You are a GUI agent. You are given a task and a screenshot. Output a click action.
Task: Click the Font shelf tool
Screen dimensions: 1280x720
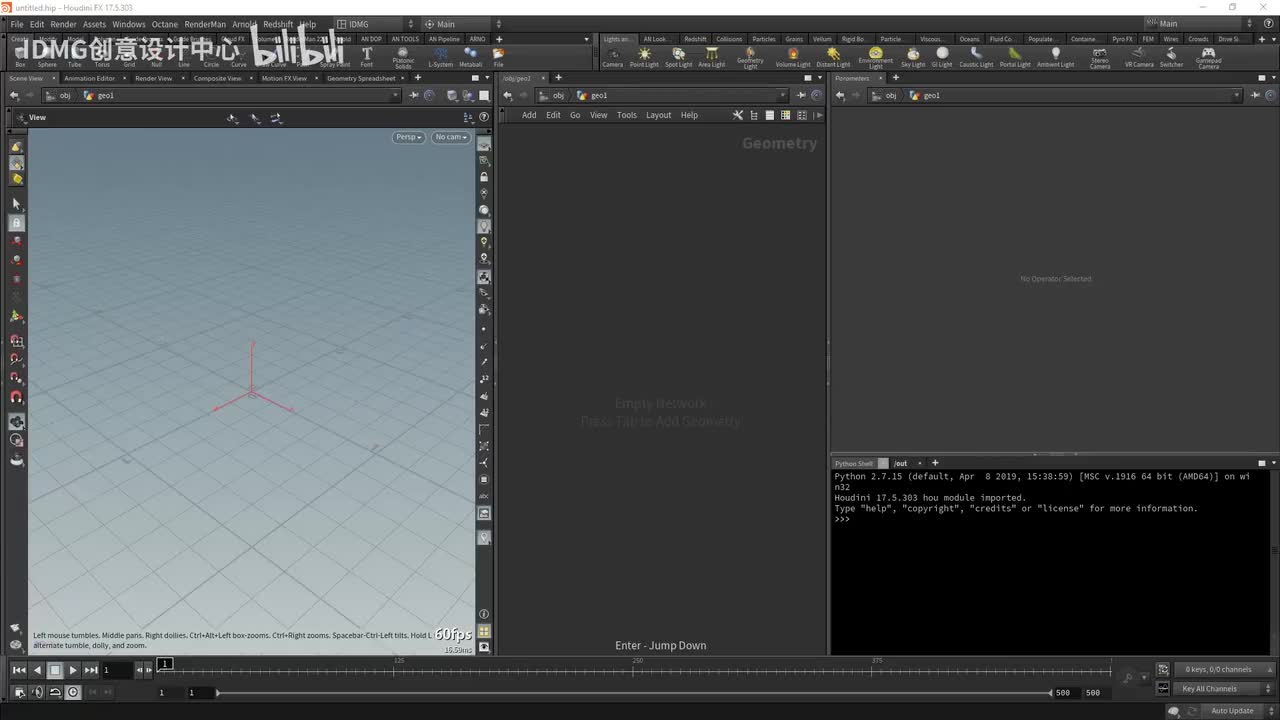367,57
